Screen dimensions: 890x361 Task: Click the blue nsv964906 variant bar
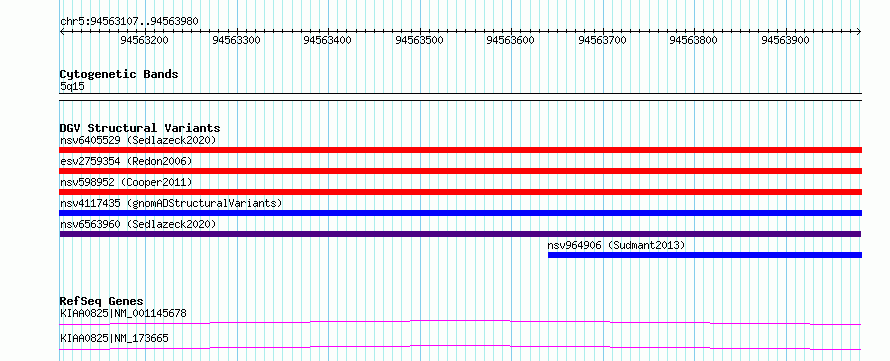704,255
